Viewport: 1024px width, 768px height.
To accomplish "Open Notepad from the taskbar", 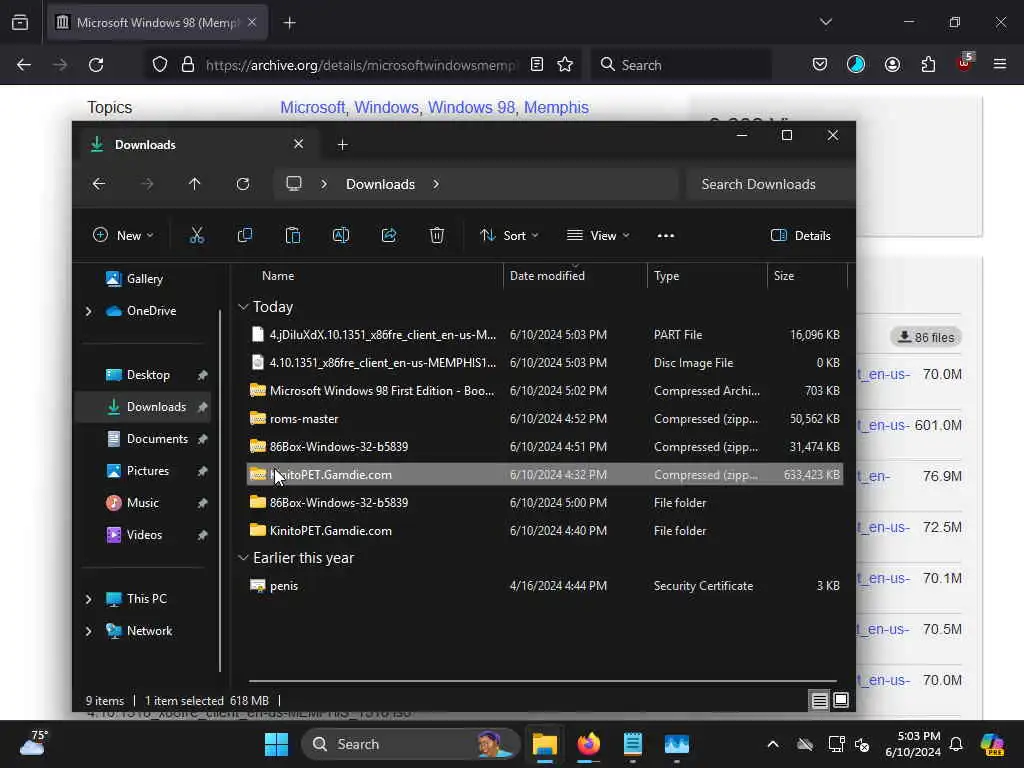I will (633, 744).
